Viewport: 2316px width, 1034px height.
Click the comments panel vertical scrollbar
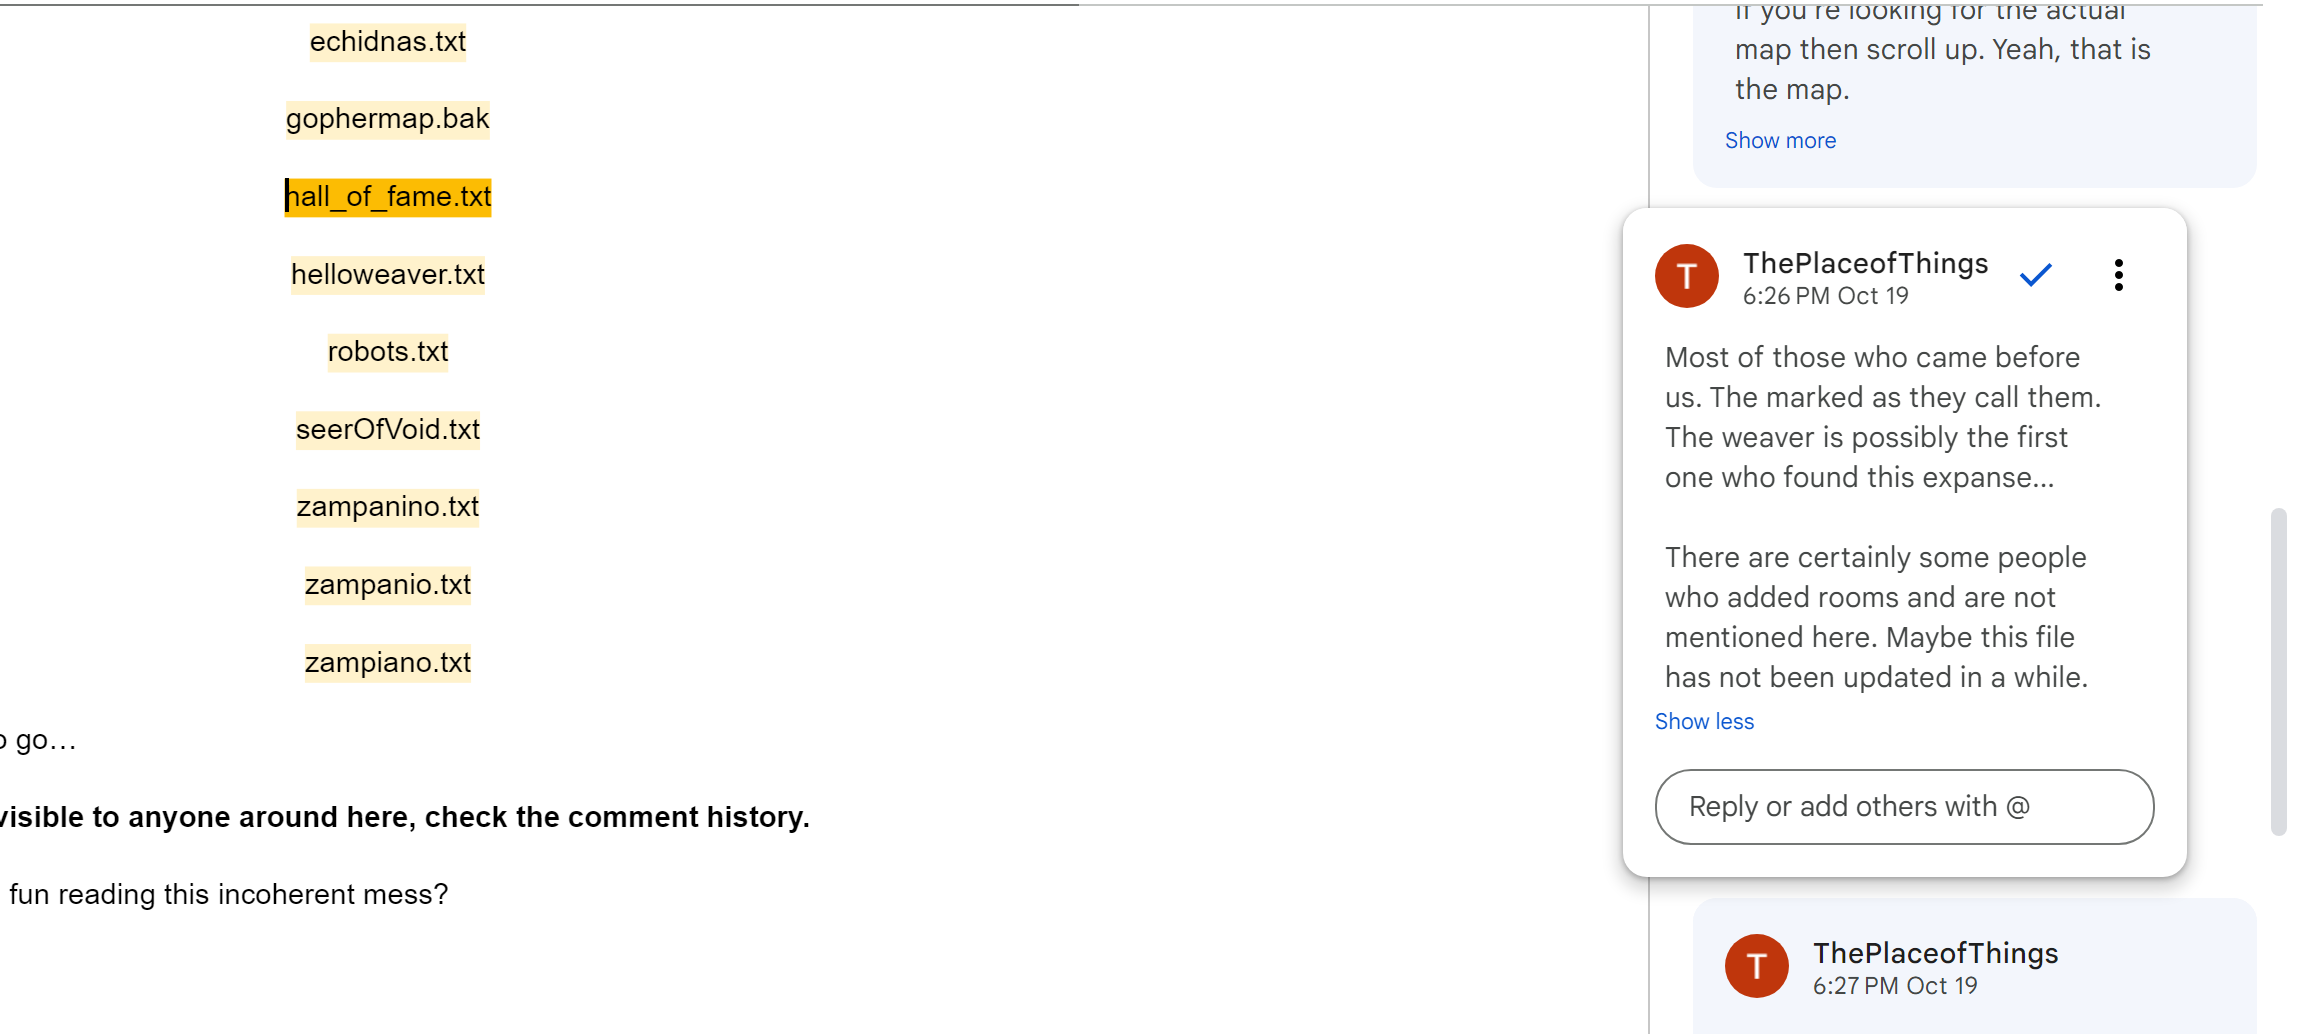2278,670
